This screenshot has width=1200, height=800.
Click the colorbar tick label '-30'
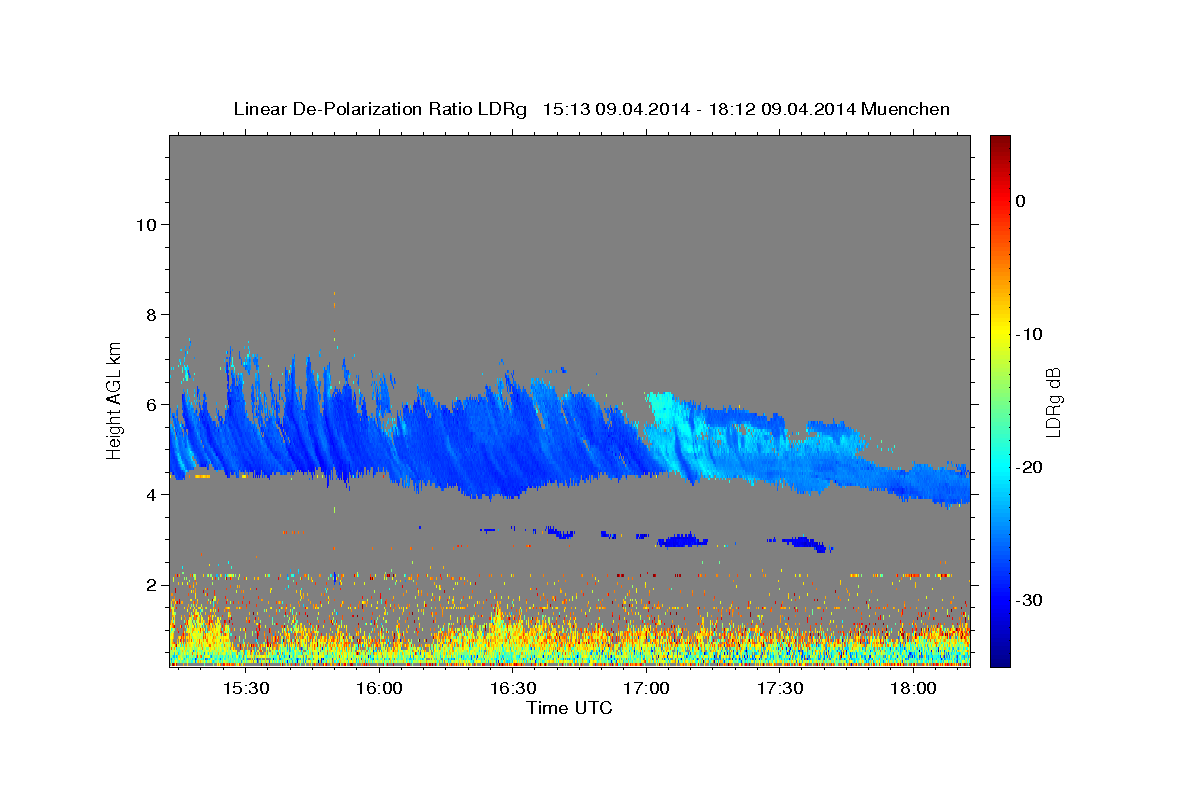pyautogui.click(x=1030, y=600)
